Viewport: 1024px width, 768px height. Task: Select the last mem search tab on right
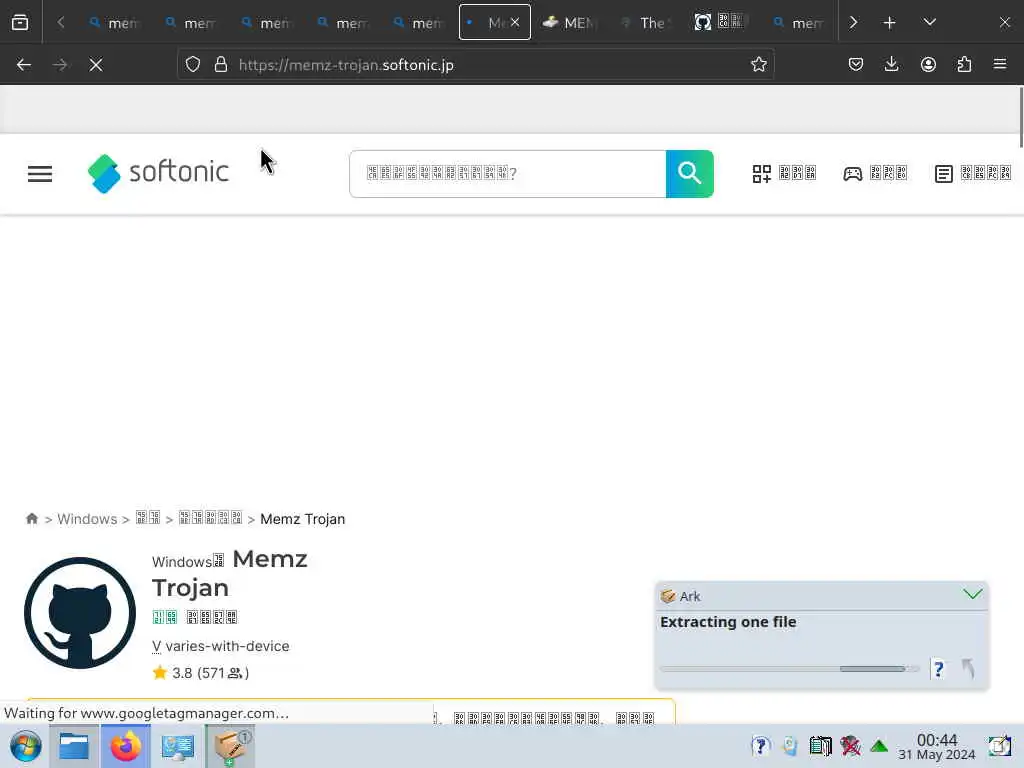(798, 22)
